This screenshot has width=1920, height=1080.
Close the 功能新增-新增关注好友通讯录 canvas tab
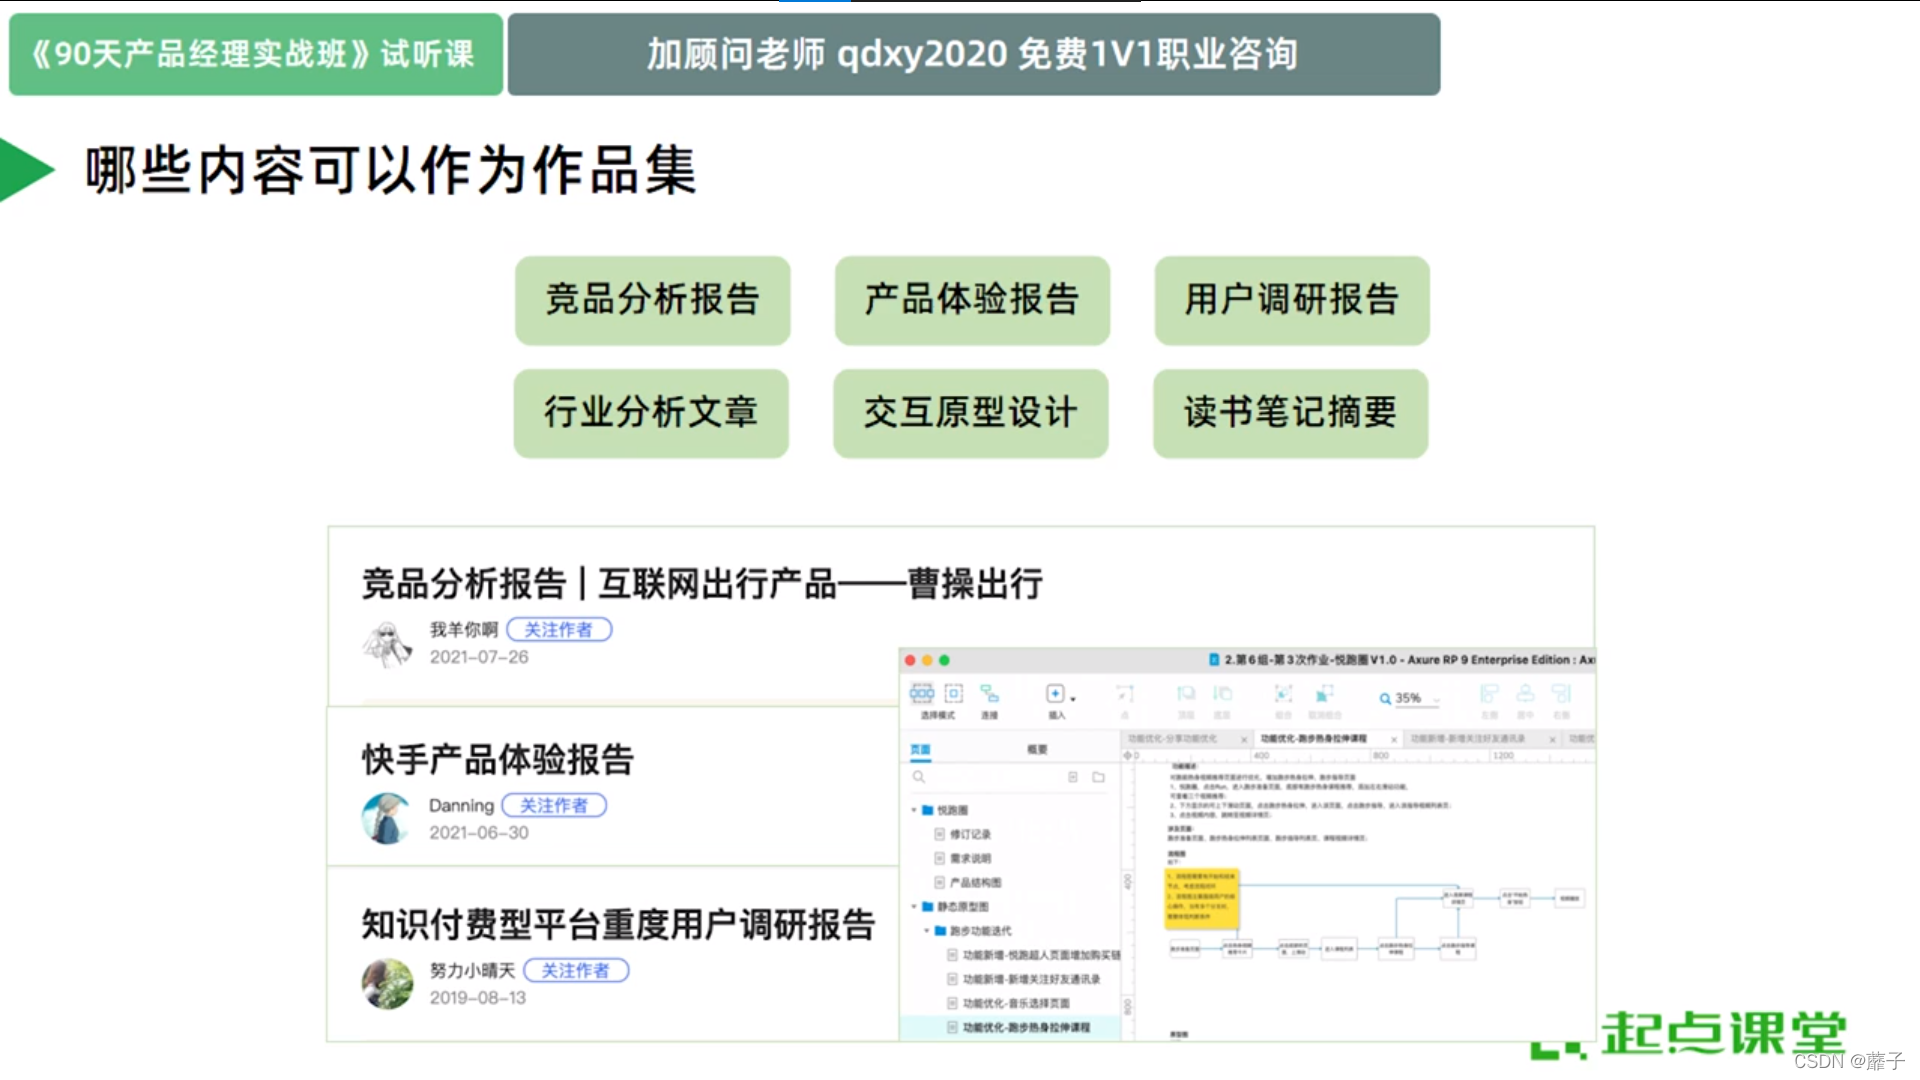(x=1552, y=739)
